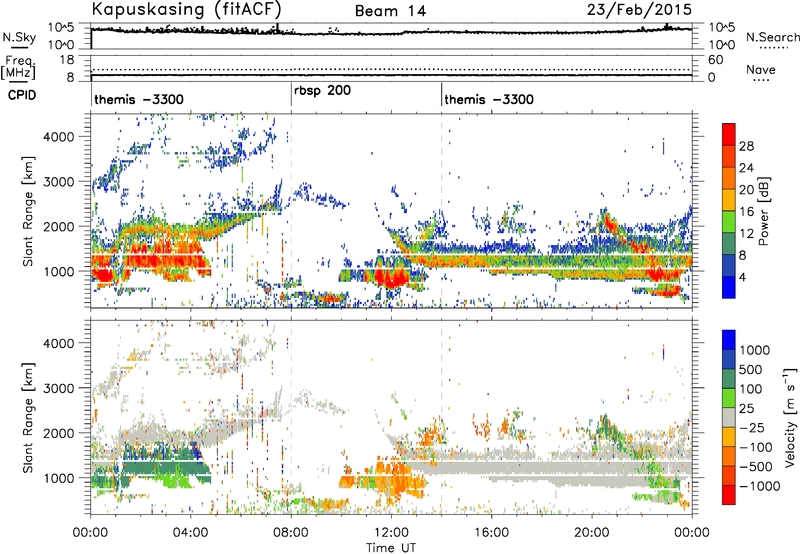Click the "Nave" legend label

point(761,70)
